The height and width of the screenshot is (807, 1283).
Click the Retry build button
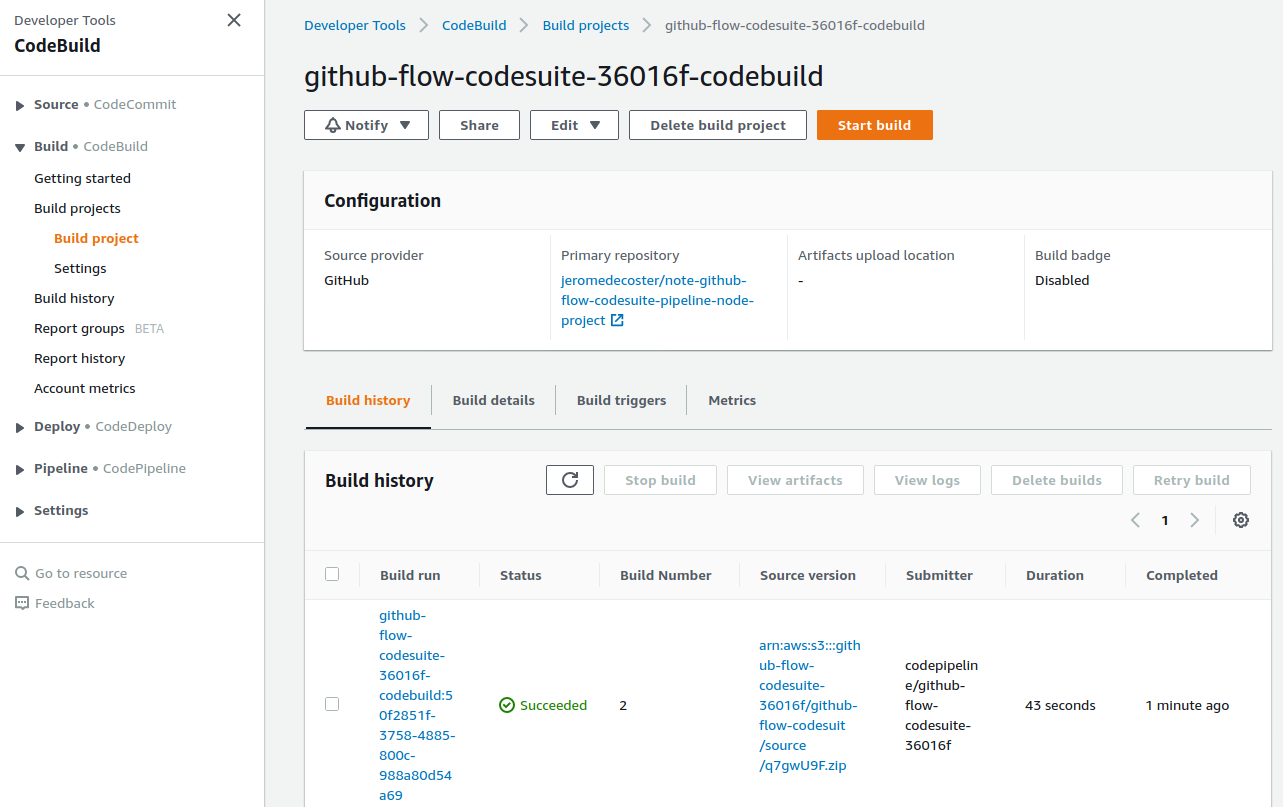click(x=1192, y=480)
